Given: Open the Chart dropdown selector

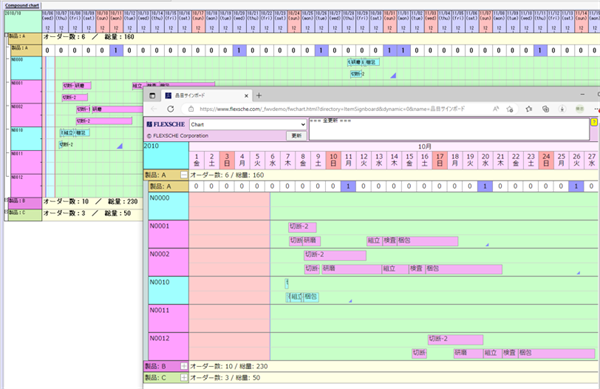Looking at the screenshot, I should [248, 124].
